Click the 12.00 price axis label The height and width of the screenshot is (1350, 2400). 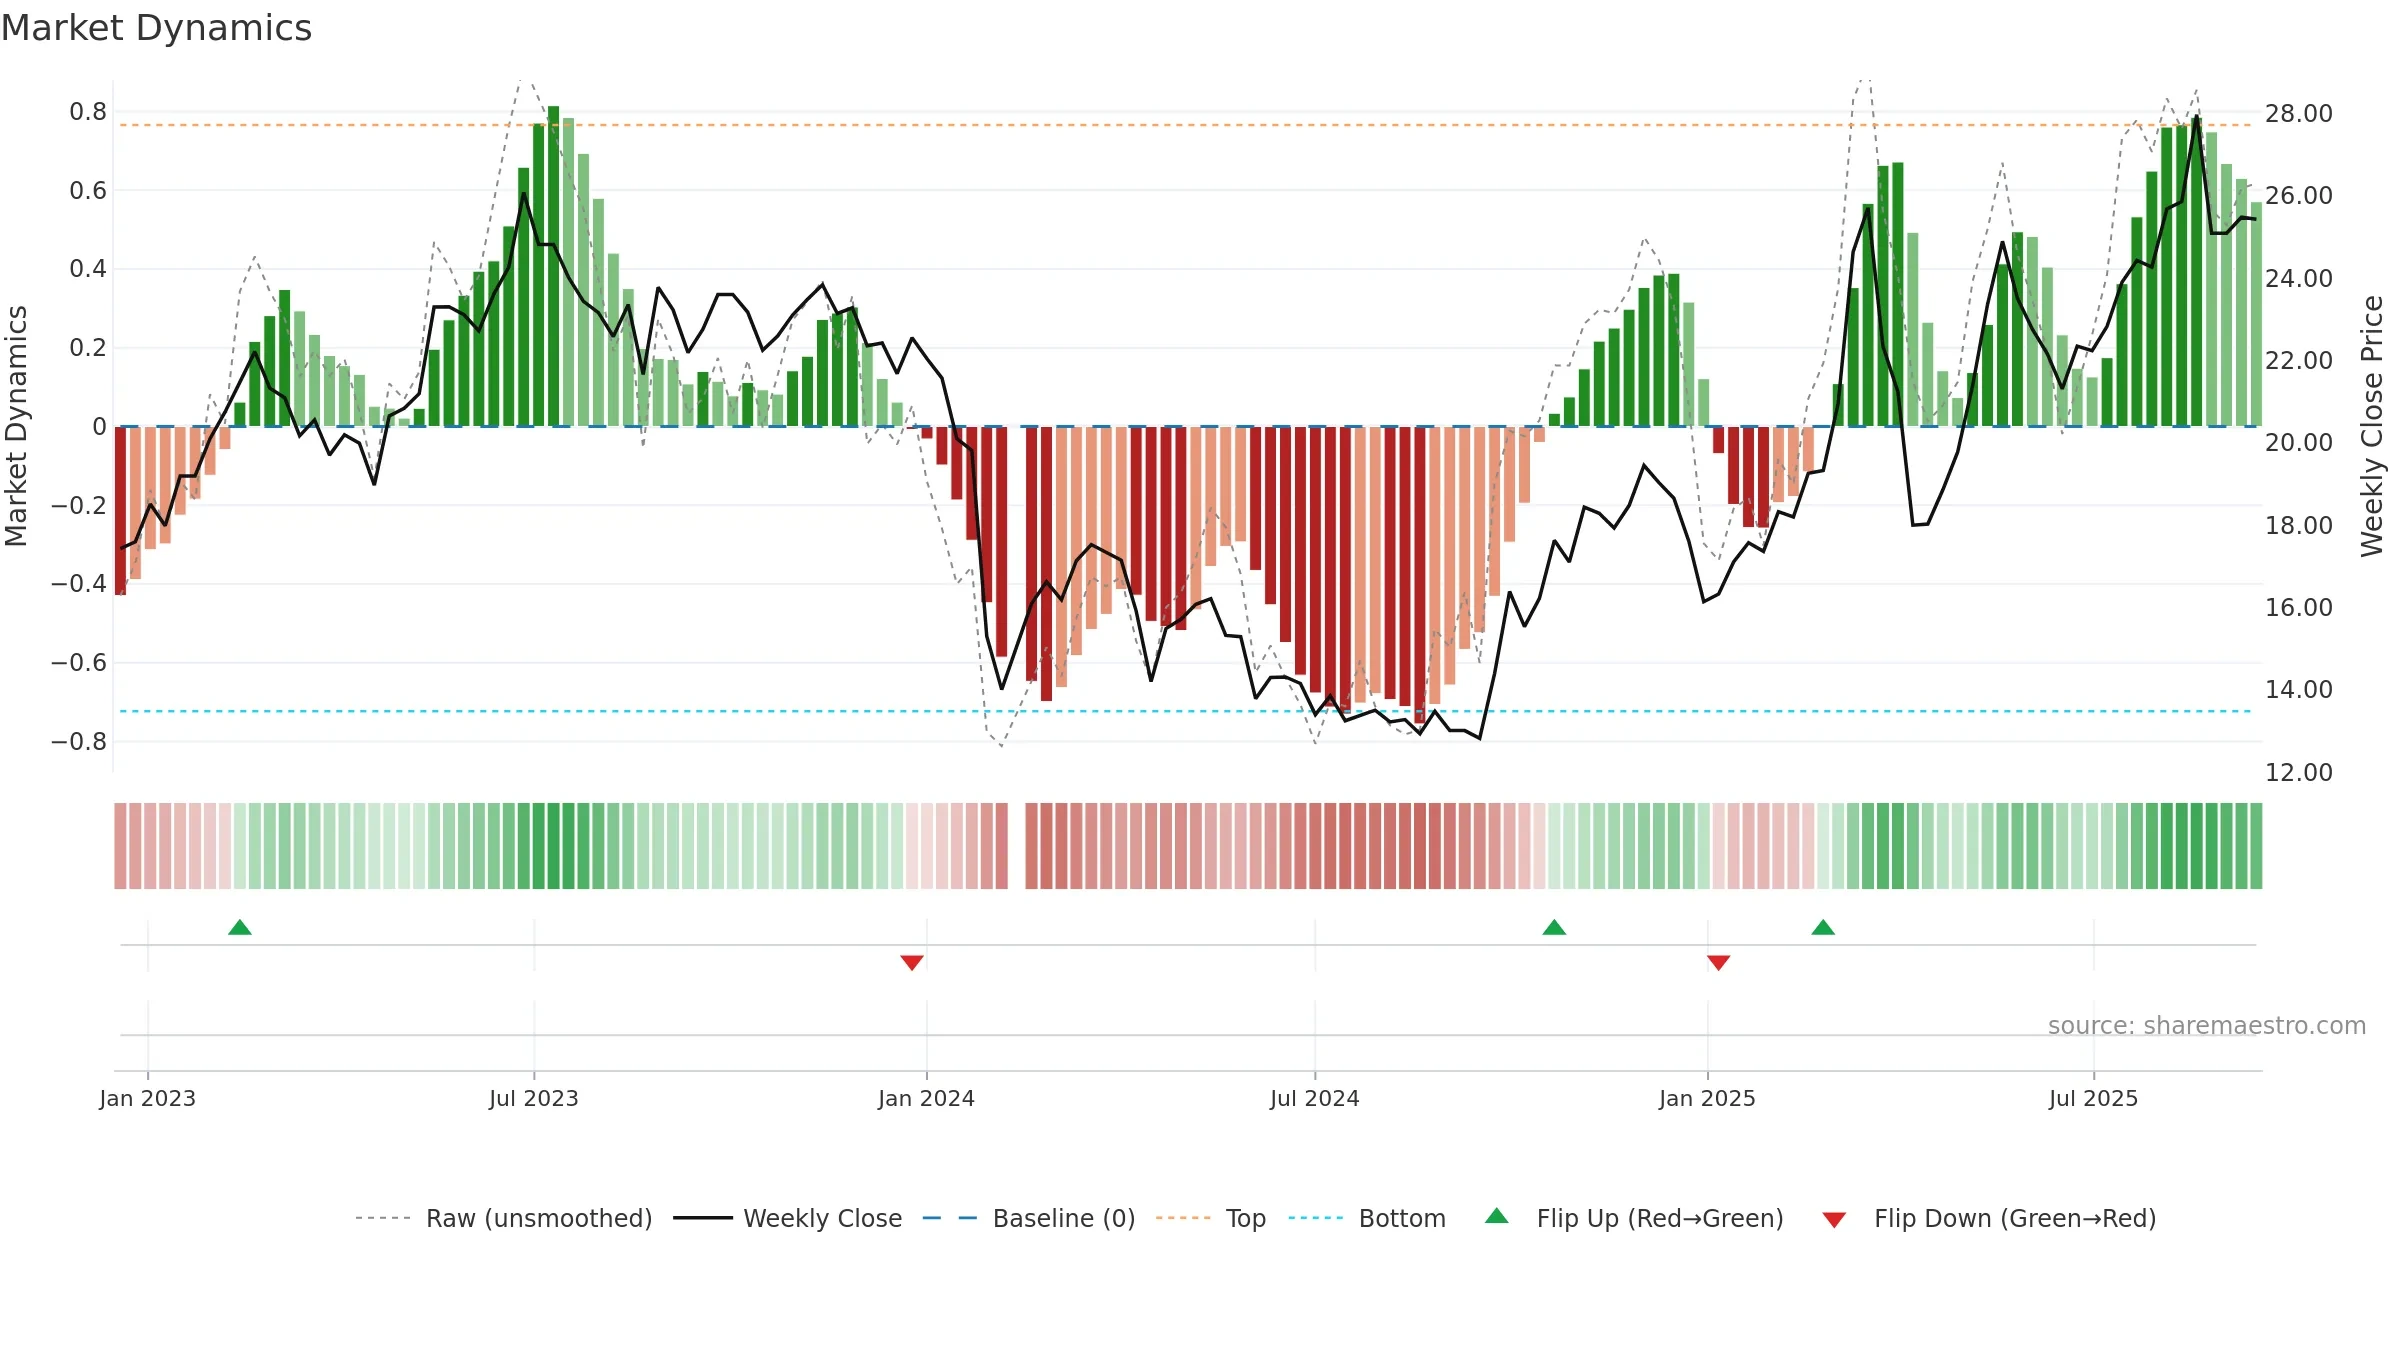pos(2299,772)
